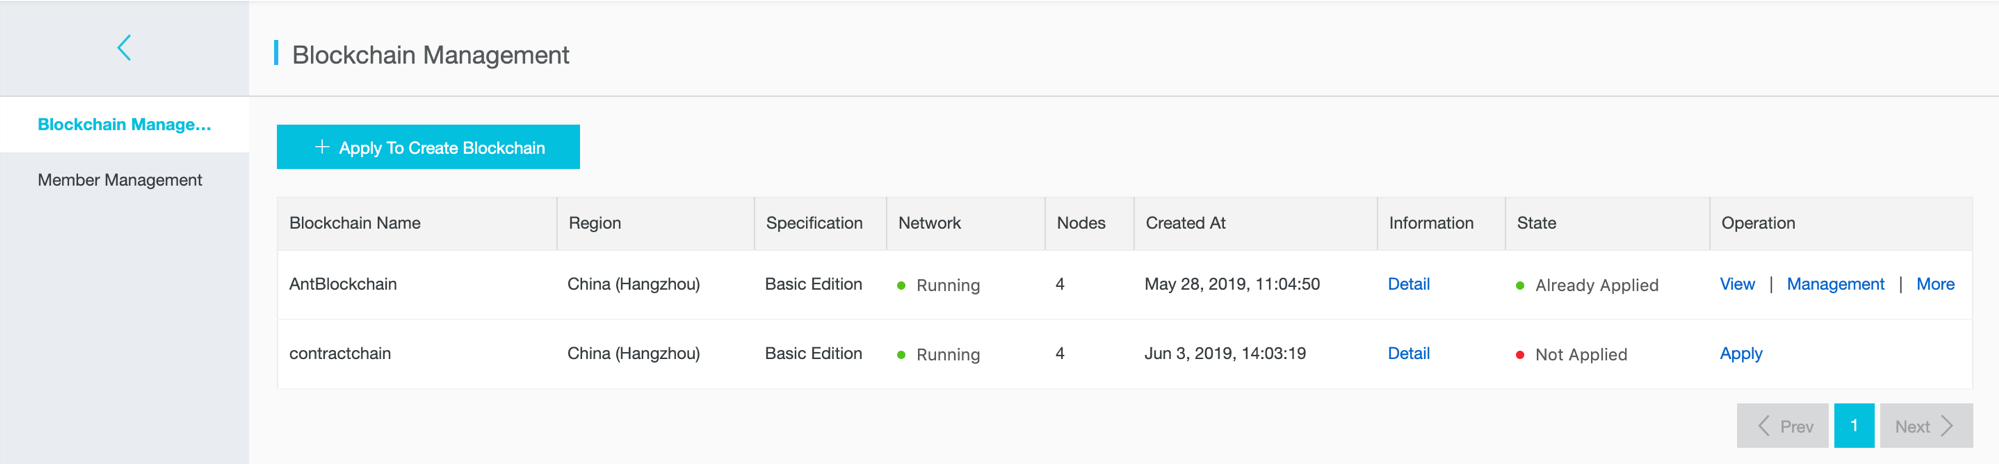
Task: Click View link for AntBlockchain
Action: pyautogui.click(x=1737, y=284)
